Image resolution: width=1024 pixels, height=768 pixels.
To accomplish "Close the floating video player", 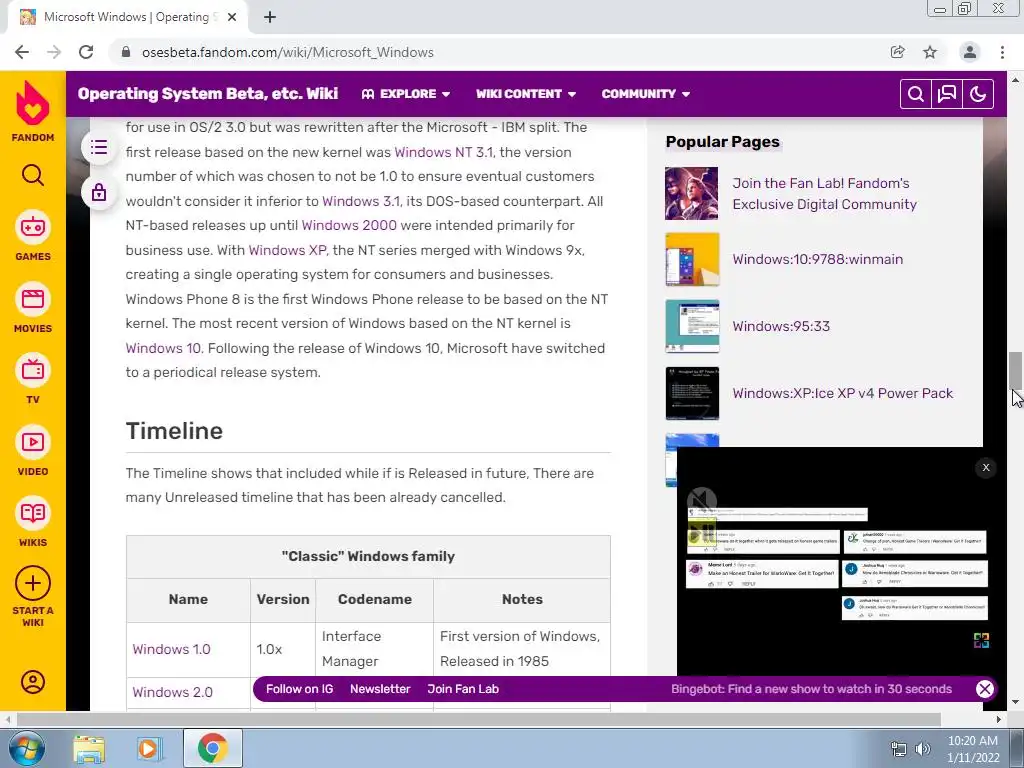I will coord(985,467).
